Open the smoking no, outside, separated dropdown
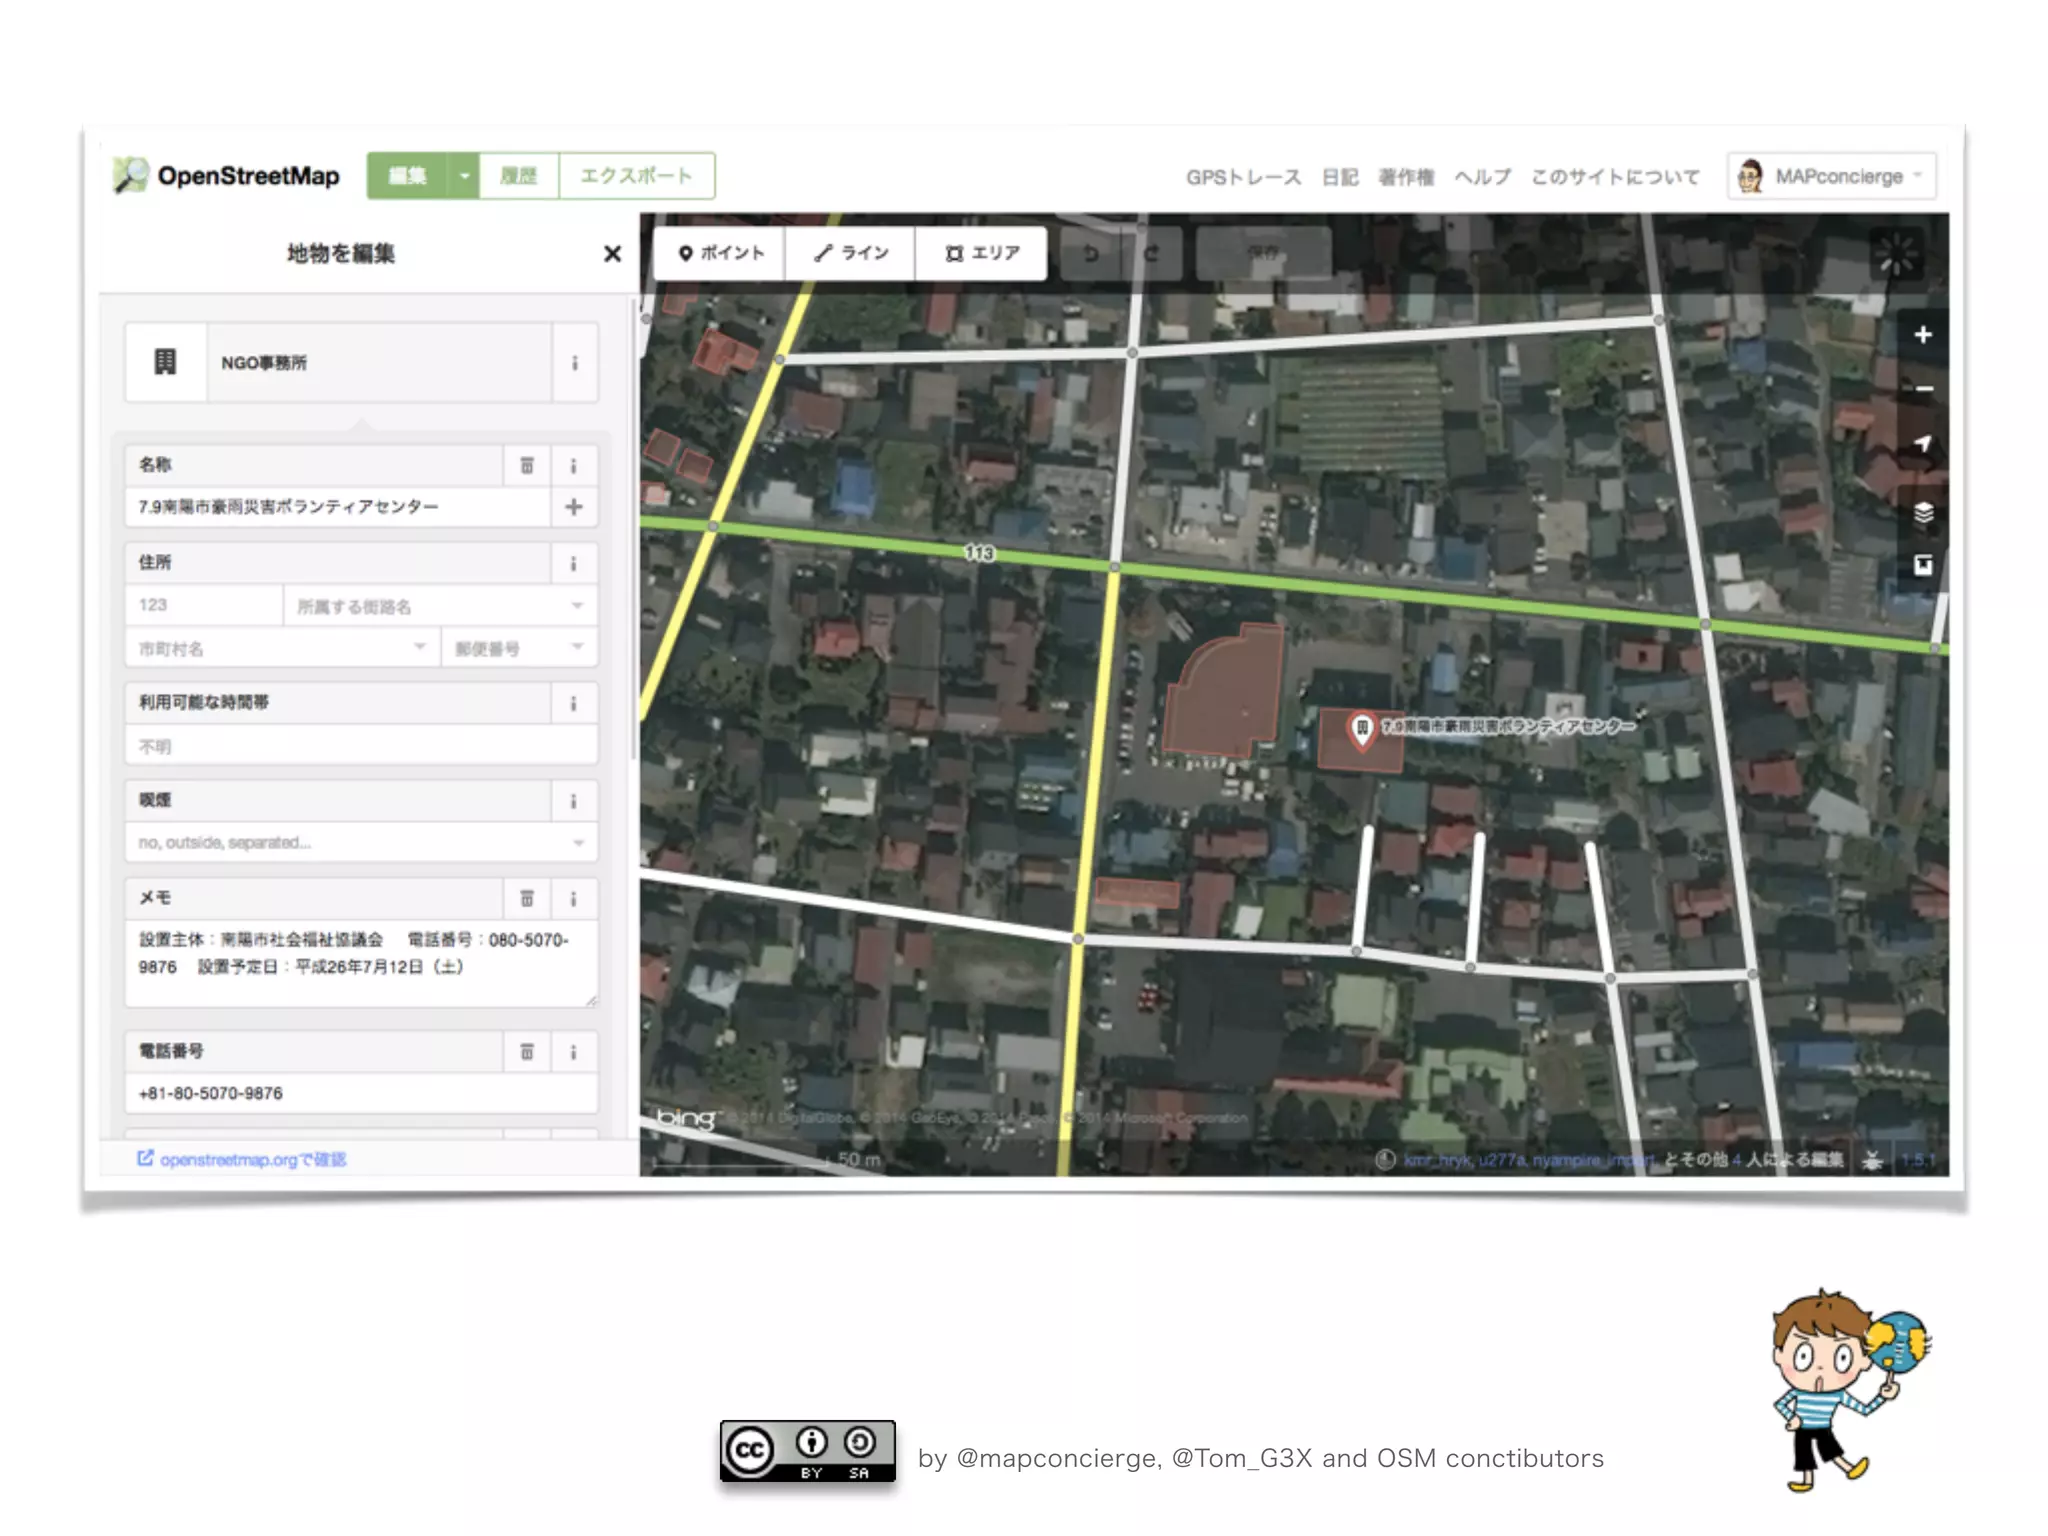Screen dimensions: 2048x1536 361,842
